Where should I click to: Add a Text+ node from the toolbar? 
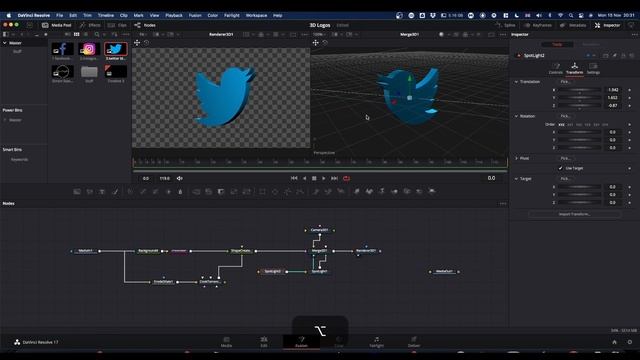102,191
